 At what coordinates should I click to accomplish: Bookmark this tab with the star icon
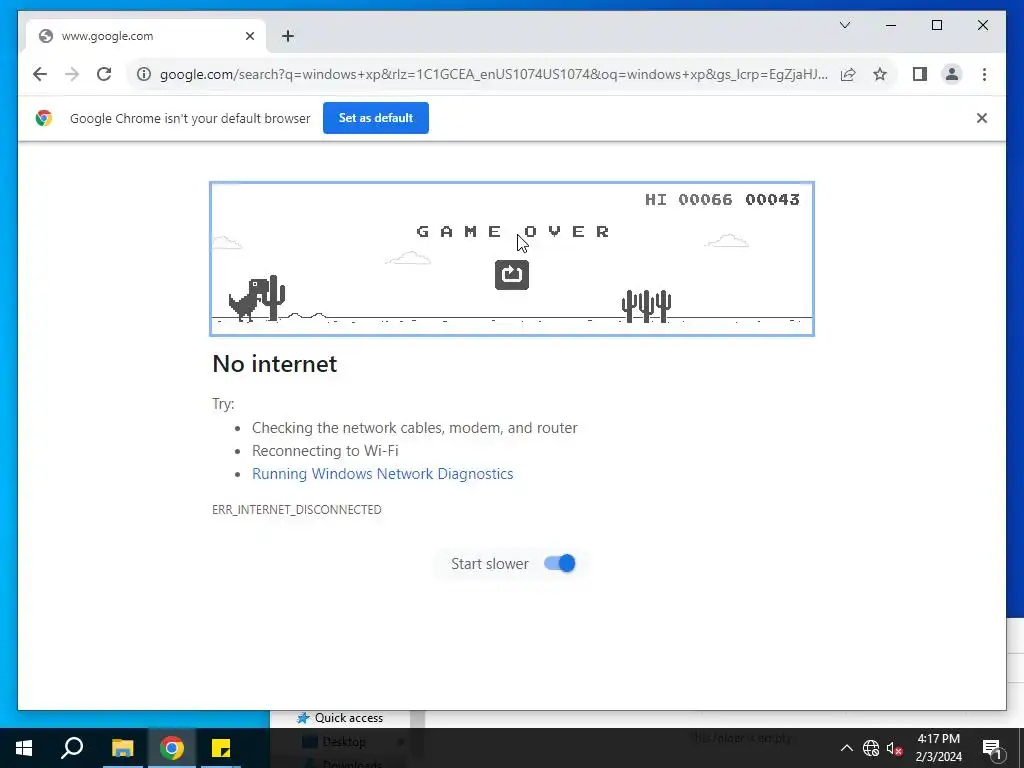(x=880, y=74)
